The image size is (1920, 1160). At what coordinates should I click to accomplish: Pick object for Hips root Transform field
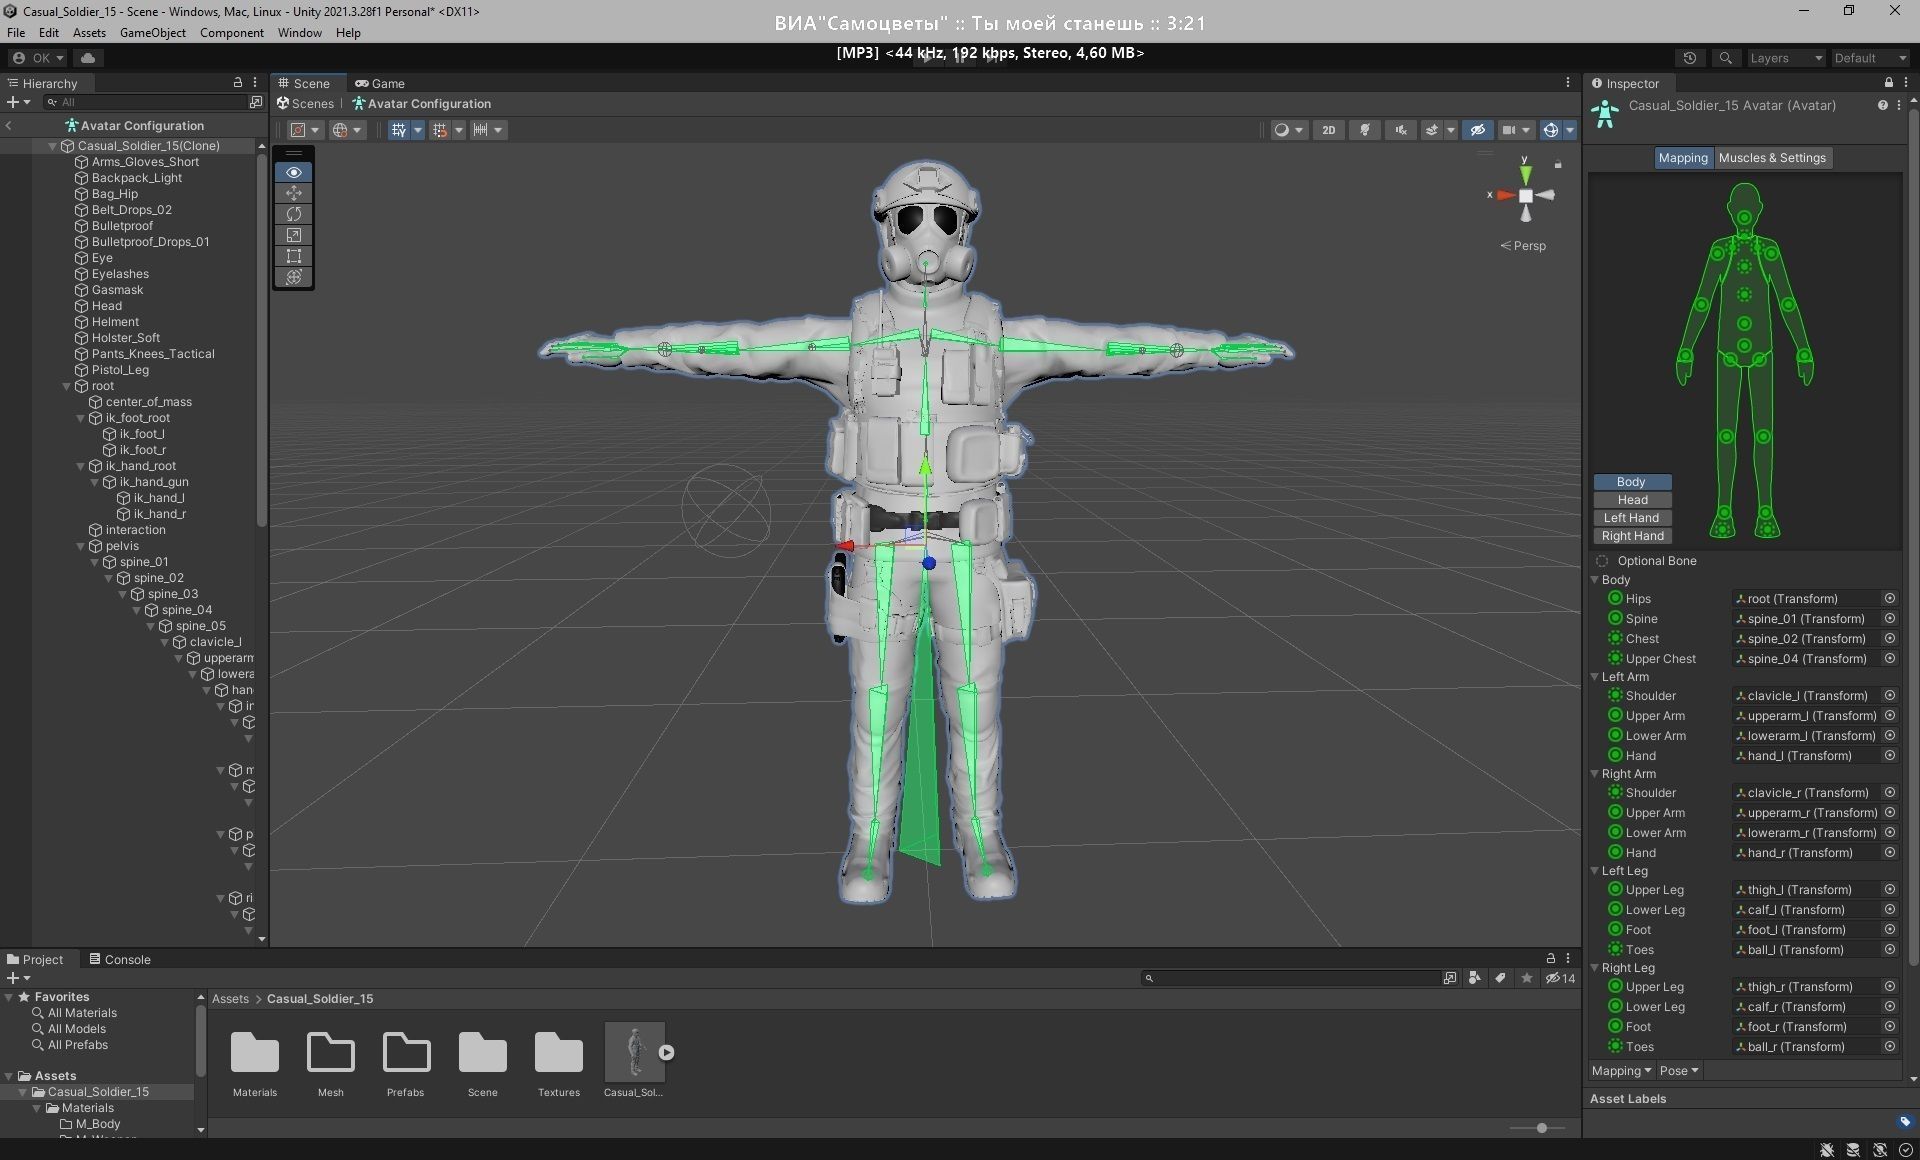pyautogui.click(x=1889, y=598)
